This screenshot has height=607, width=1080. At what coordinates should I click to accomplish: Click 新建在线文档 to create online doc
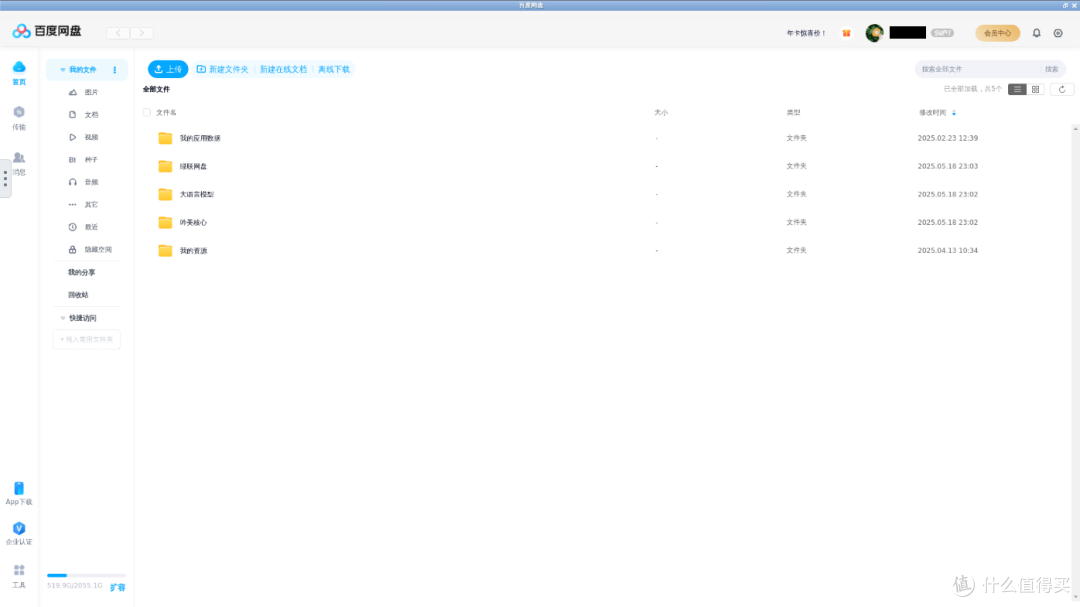pyautogui.click(x=283, y=70)
